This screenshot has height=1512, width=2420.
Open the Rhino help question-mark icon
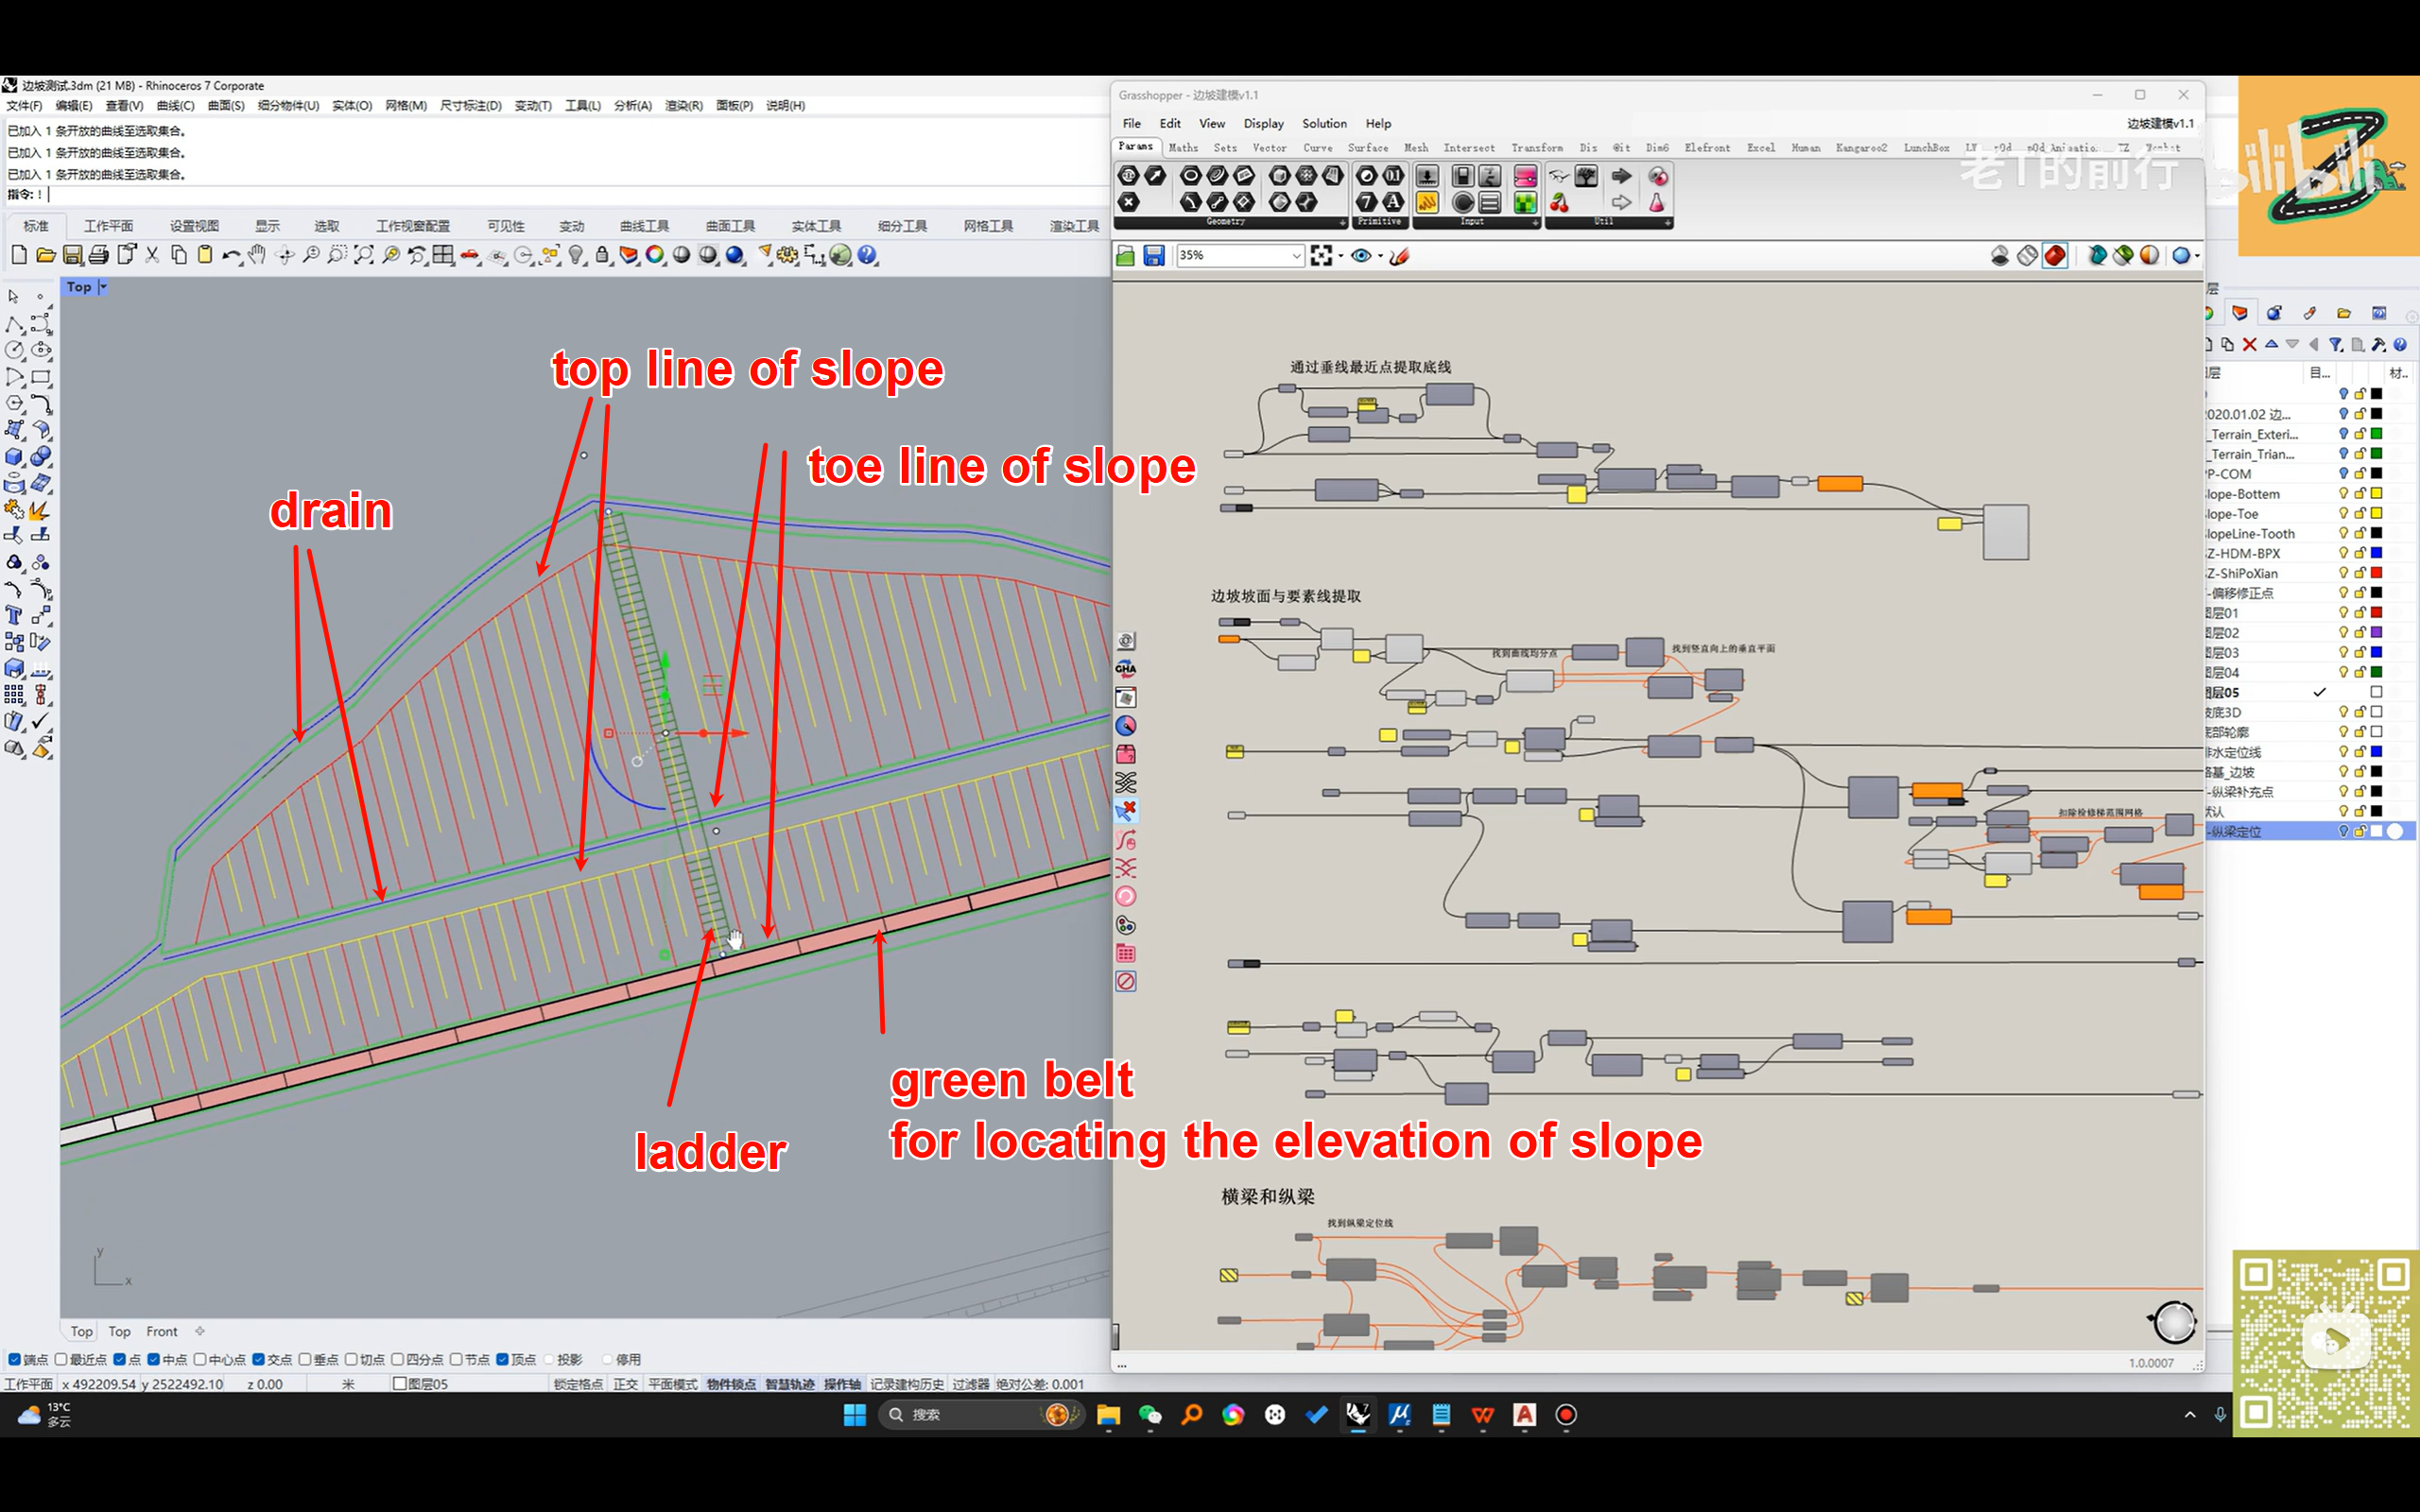click(x=867, y=255)
